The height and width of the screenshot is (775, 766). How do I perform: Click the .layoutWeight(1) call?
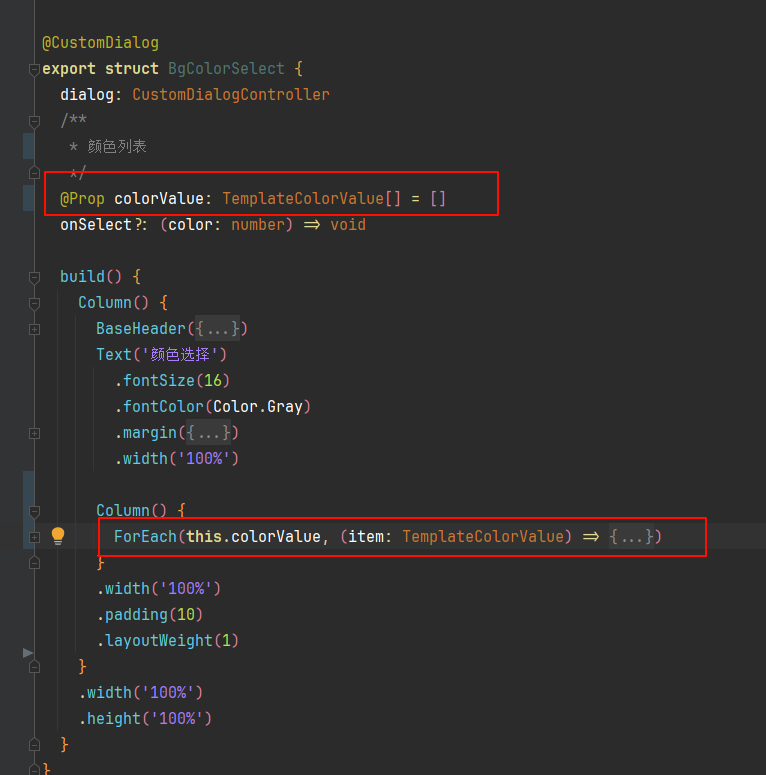pos(168,641)
